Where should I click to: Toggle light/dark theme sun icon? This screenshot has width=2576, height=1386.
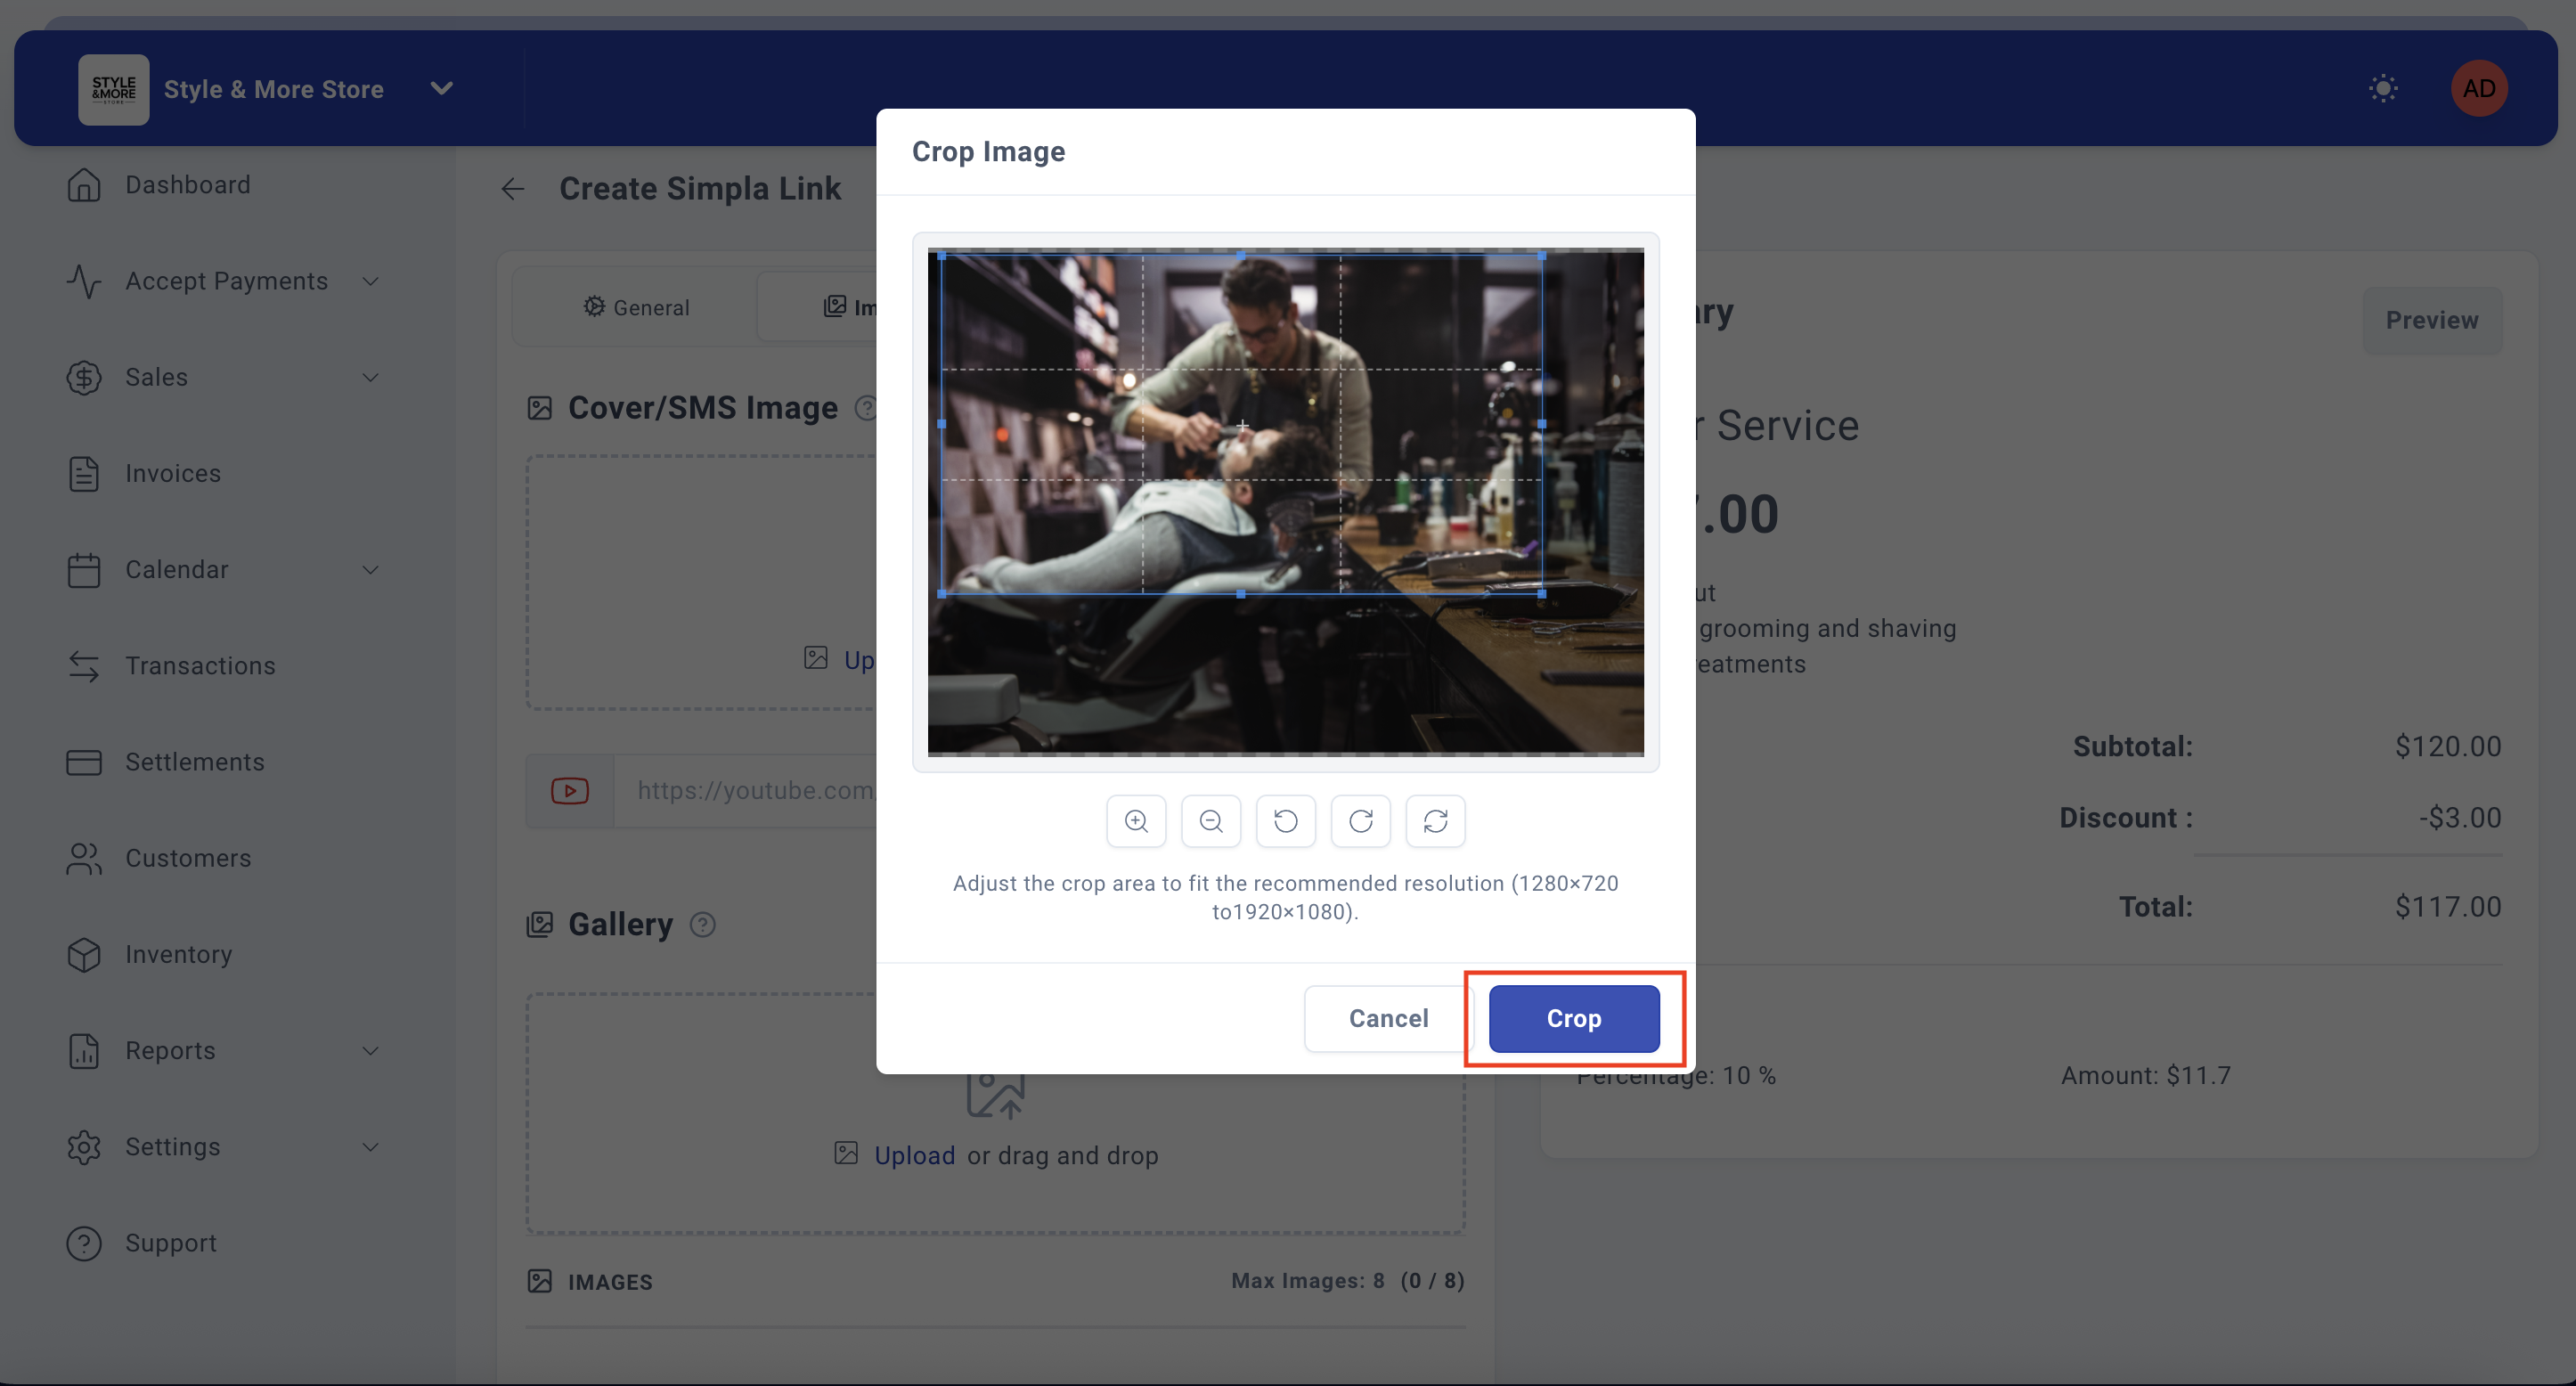coord(2383,88)
